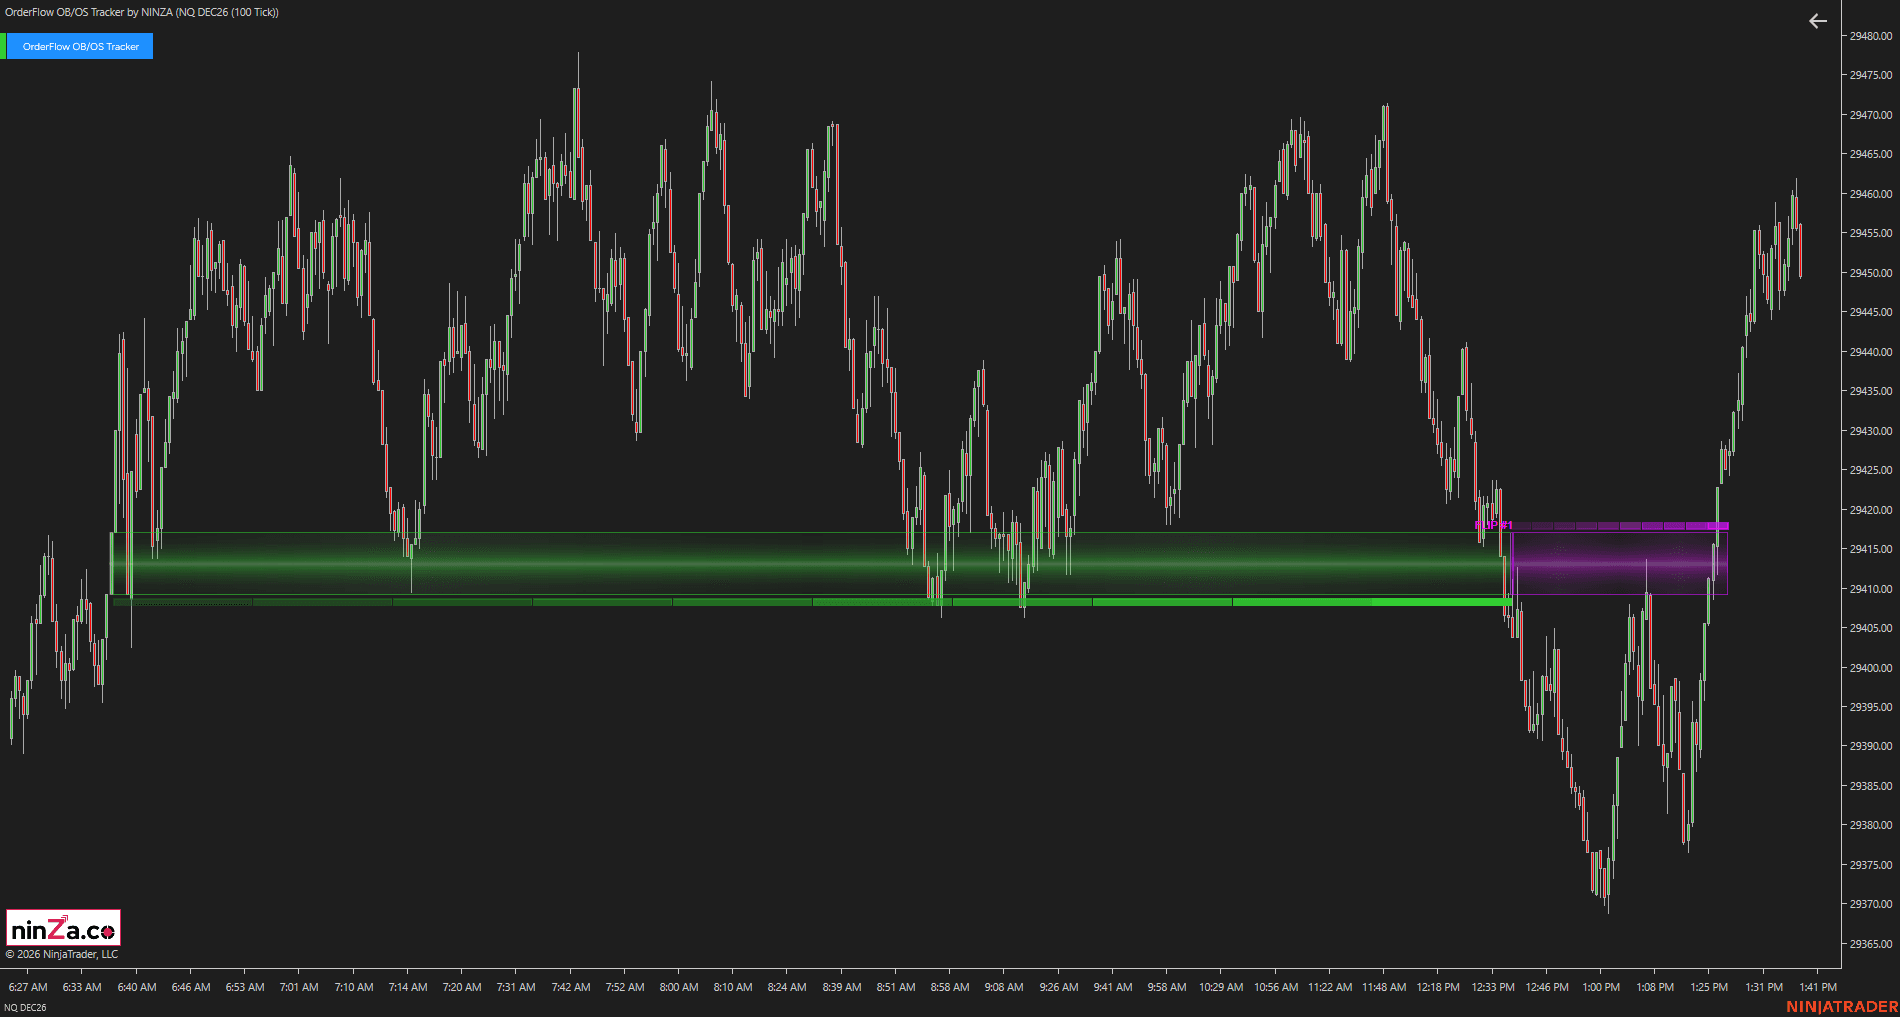Click the 29365.00 price axis label
The image size is (1900, 1017).
1870,944
